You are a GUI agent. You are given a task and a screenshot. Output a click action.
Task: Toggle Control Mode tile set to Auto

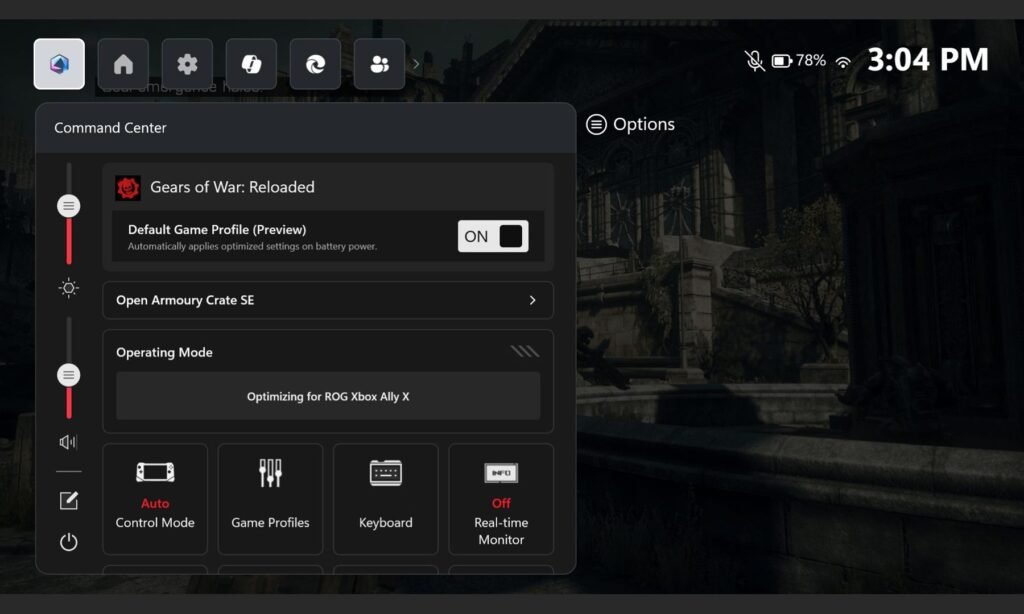(x=155, y=498)
